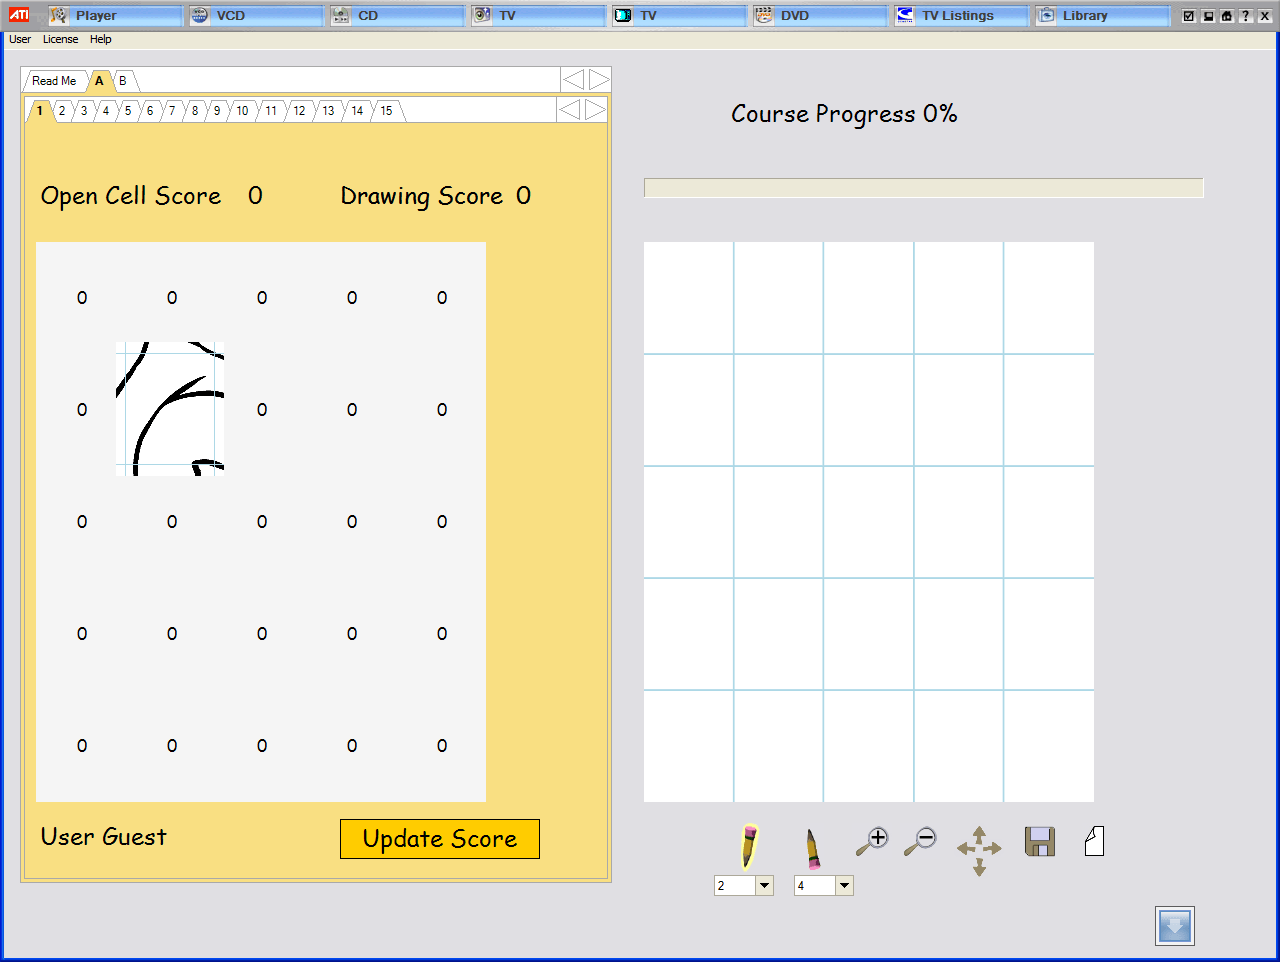Switch to the Read Me tab

coord(54,81)
